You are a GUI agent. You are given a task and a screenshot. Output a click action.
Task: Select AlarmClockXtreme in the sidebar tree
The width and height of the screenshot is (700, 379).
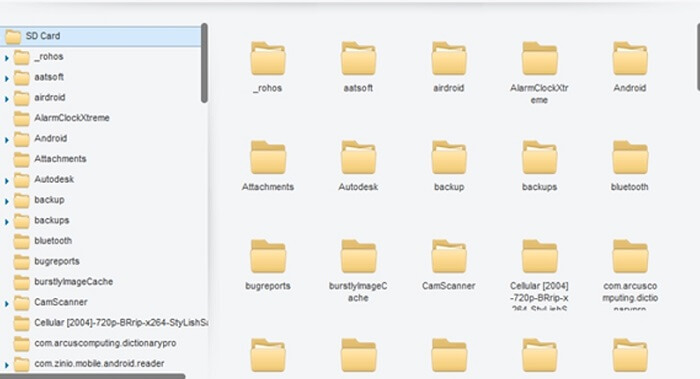pos(62,118)
